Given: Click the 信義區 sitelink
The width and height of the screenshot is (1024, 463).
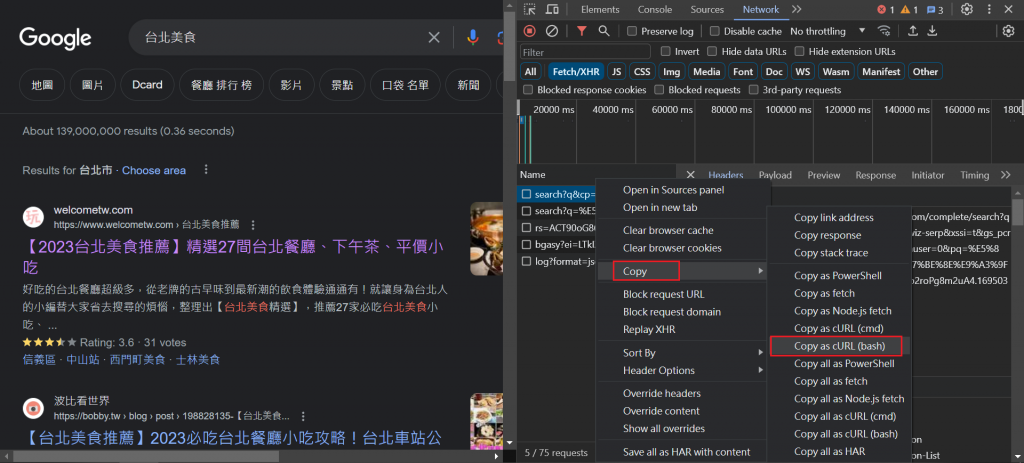Looking at the screenshot, I should click(x=39, y=359).
